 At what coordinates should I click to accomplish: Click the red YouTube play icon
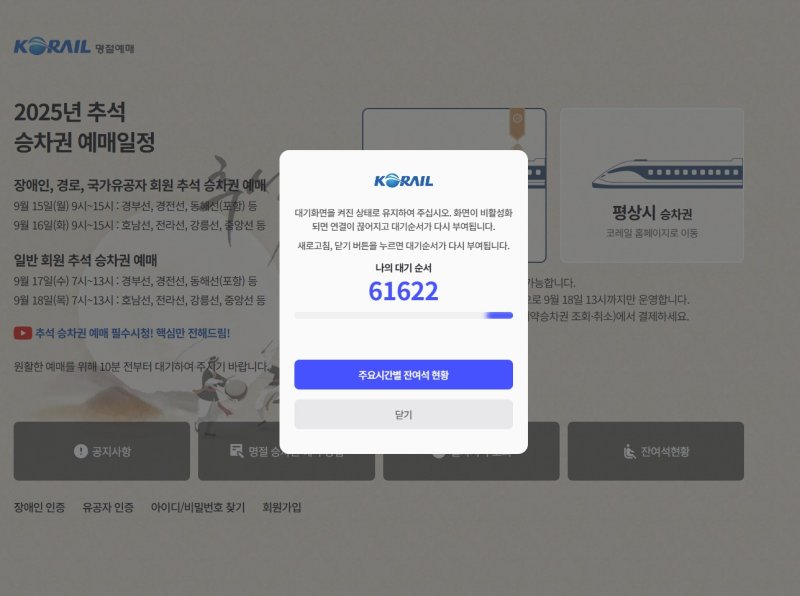click(x=22, y=333)
